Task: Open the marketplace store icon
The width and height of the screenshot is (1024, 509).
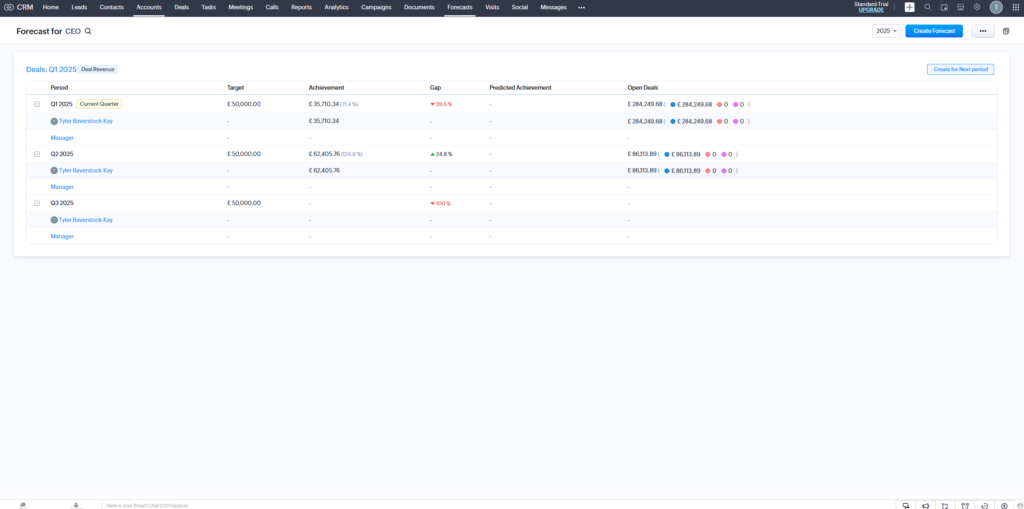Action: pyautogui.click(x=961, y=7)
